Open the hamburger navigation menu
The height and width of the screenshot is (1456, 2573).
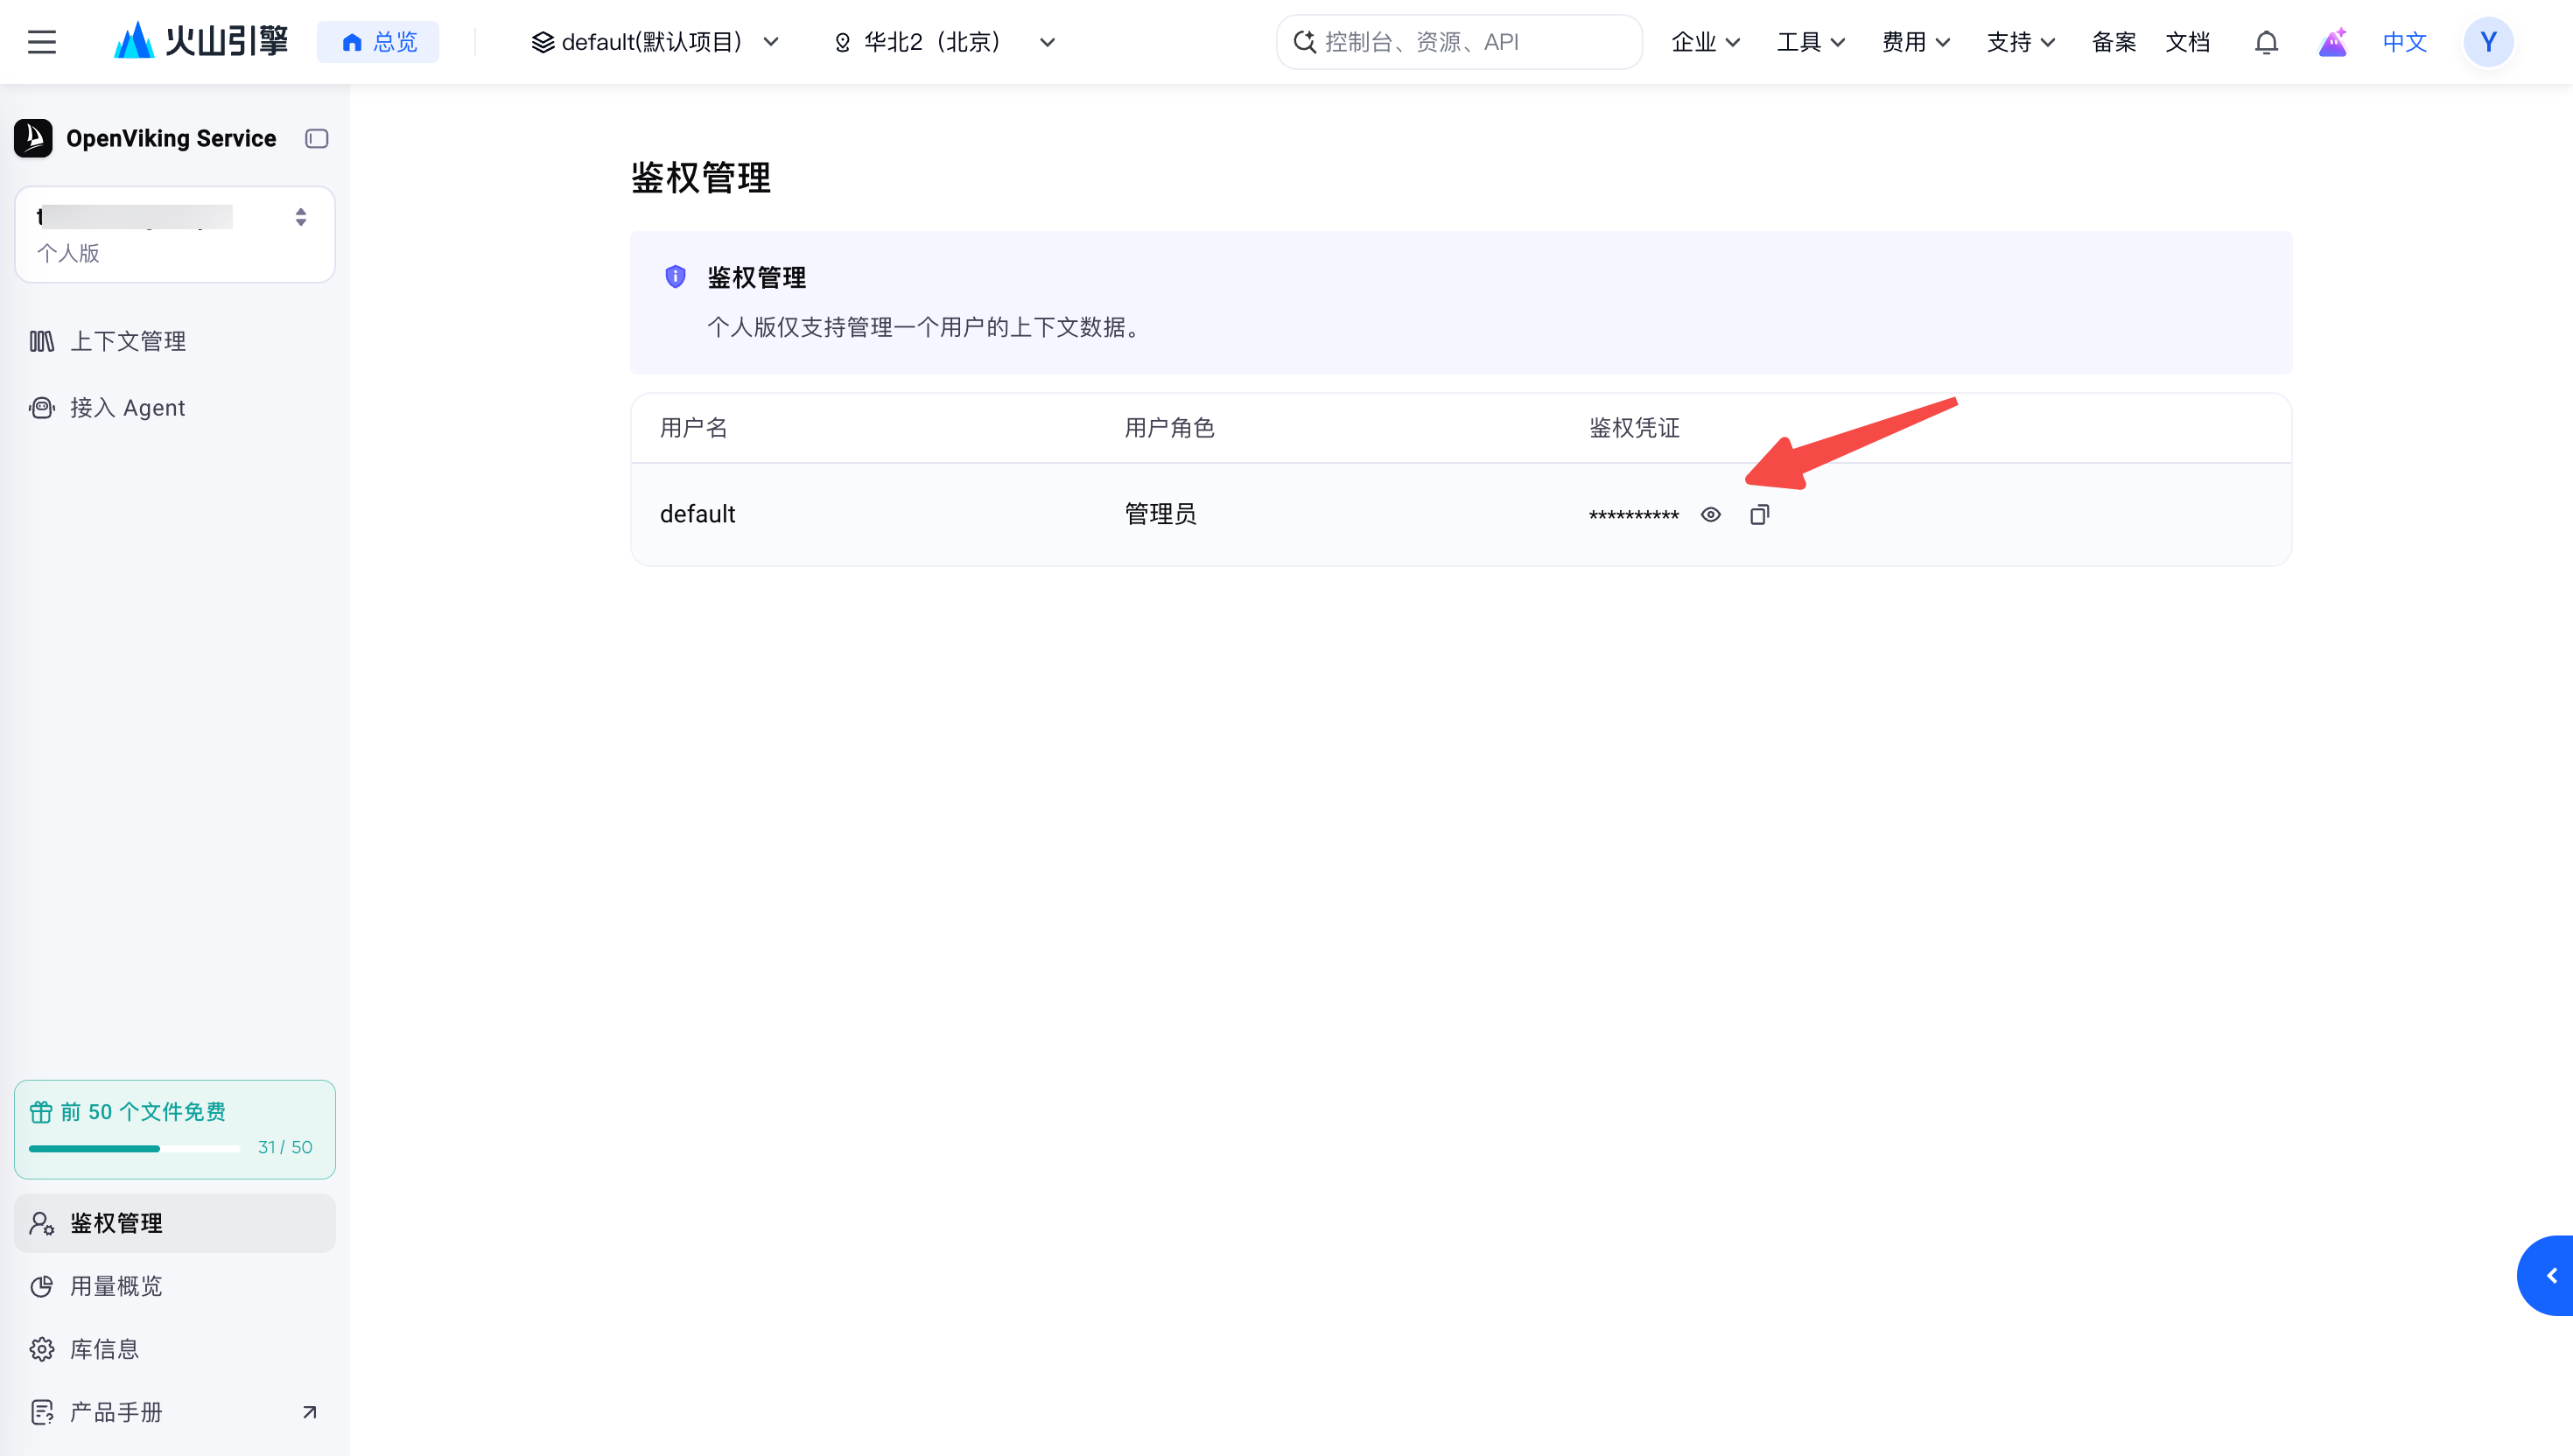click(42, 42)
